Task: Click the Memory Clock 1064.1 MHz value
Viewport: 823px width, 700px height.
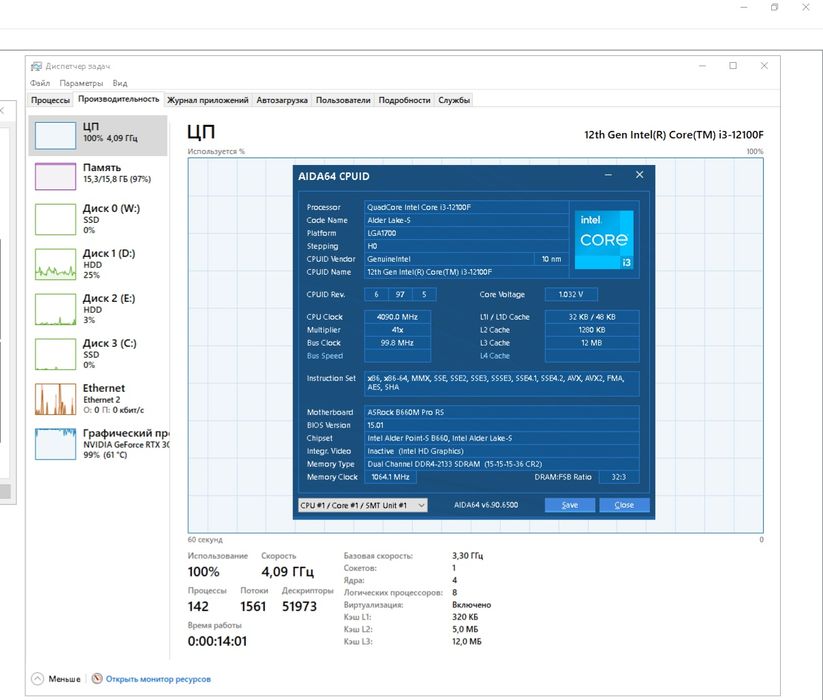Action: 390,477
